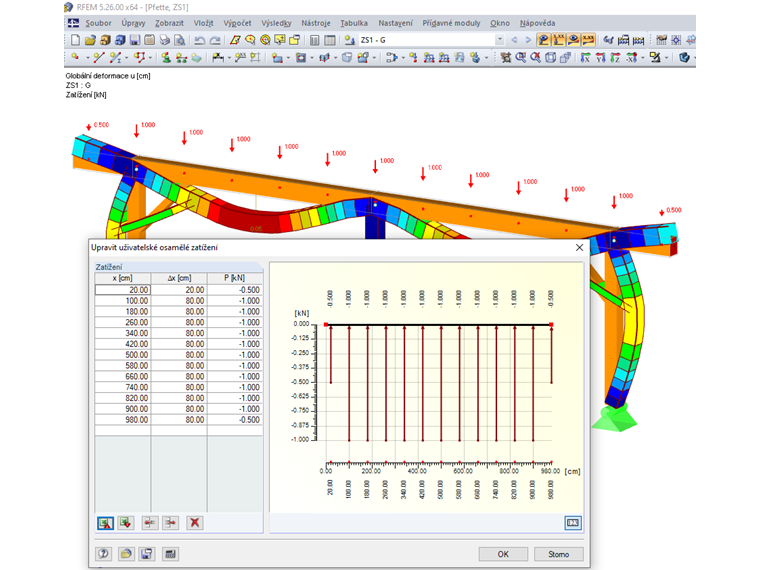The image size is (760, 570).
Task: Open dialog Help question mark icon
Action: (x=103, y=554)
